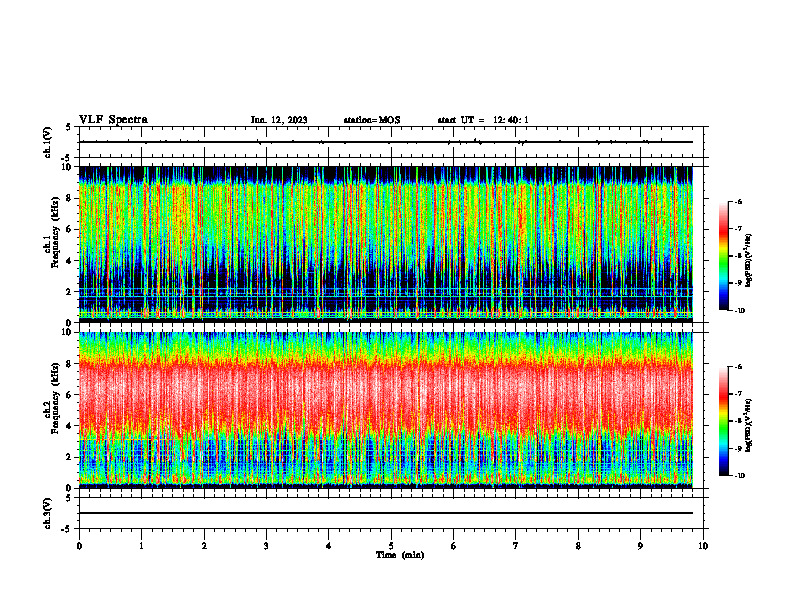Click the ch.1 voltage waveform trace

tap(386, 142)
